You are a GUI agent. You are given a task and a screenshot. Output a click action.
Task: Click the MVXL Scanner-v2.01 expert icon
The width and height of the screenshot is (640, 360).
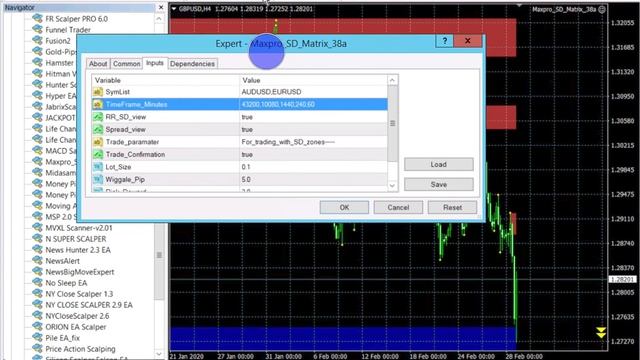(38, 228)
